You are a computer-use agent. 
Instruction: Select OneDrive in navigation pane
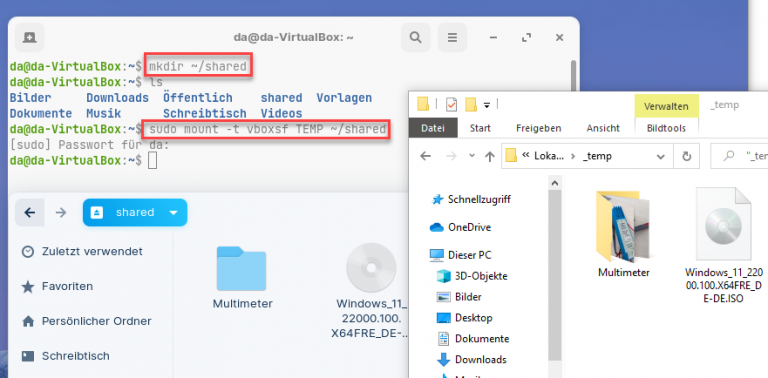click(x=460, y=227)
